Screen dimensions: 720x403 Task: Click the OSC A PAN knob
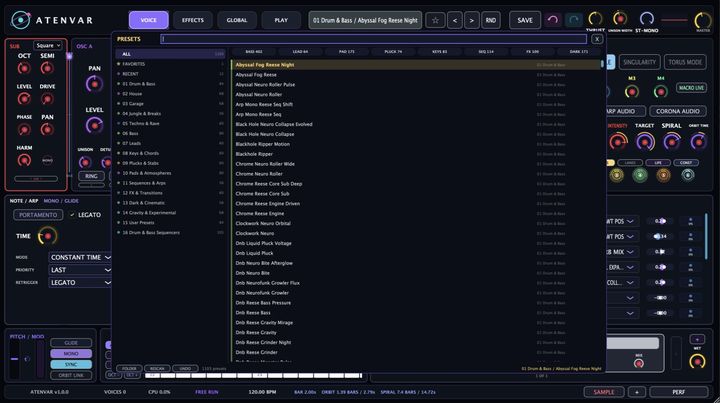94,84
